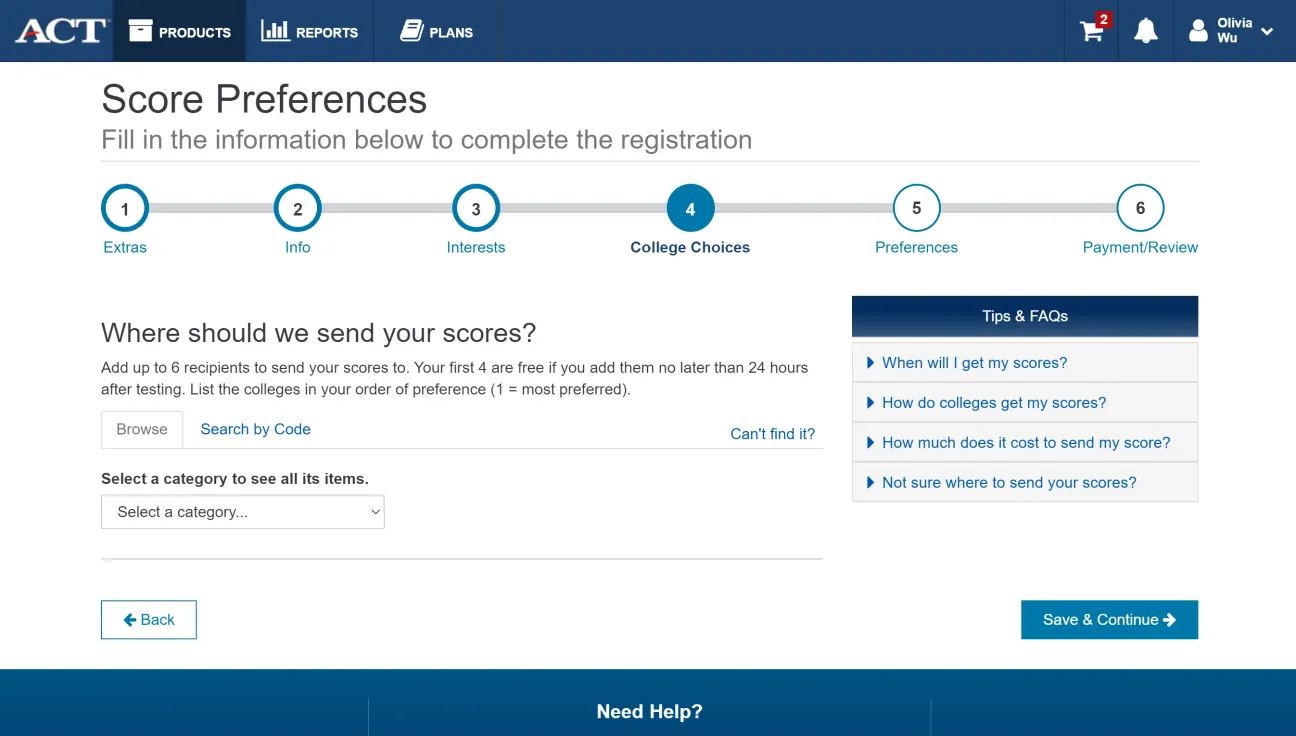This screenshot has height=736, width=1296.
Task: Open the notifications bell
Action: tap(1146, 31)
